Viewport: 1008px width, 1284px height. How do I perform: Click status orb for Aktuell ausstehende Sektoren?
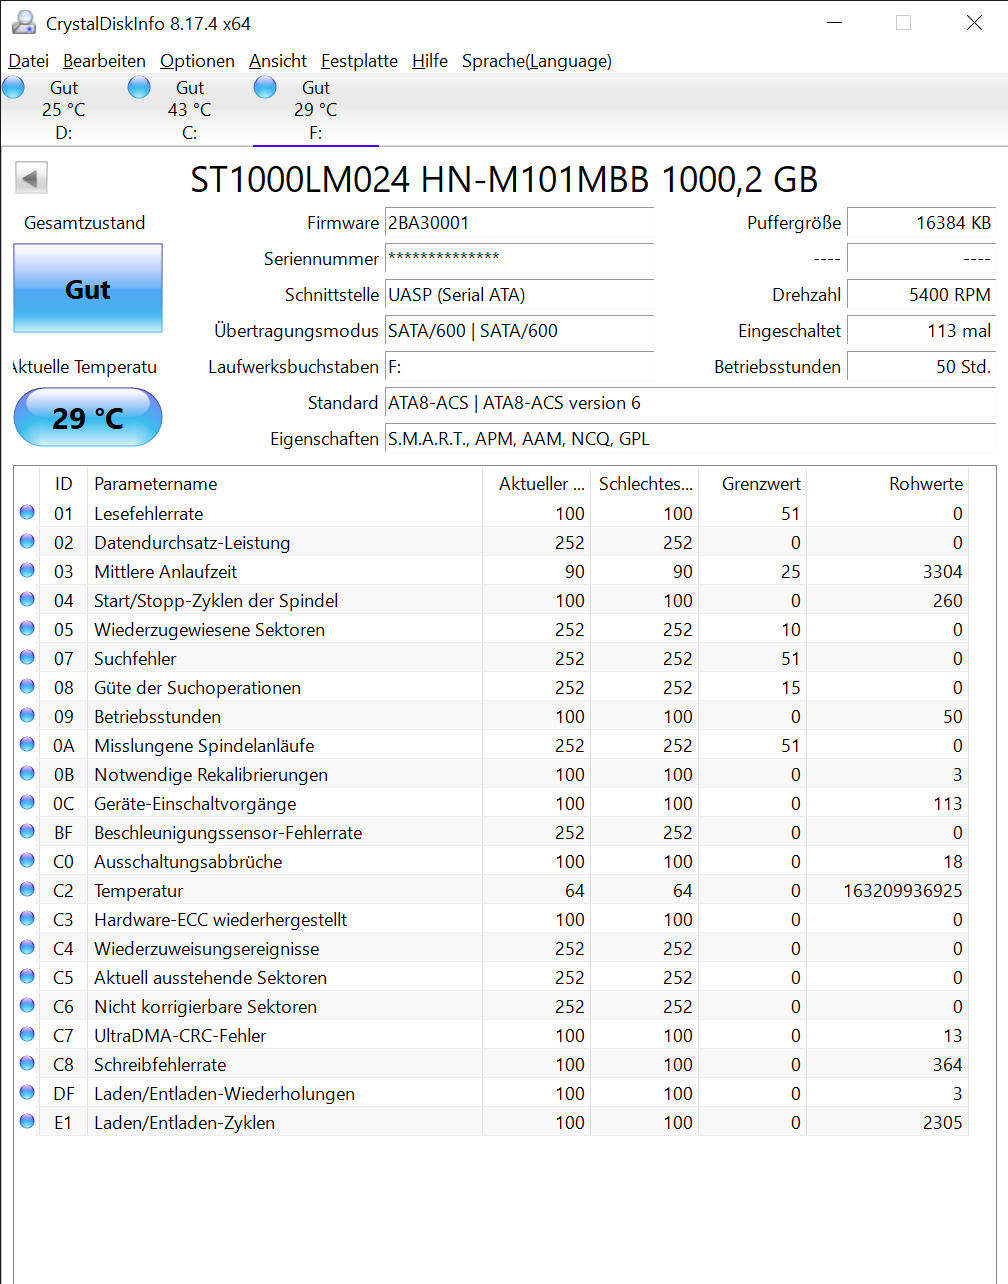click(27, 977)
